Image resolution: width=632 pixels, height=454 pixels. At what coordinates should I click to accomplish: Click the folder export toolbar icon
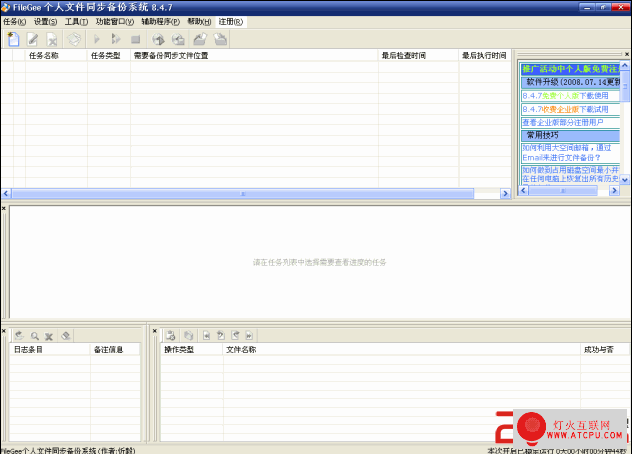tap(200, 39)
